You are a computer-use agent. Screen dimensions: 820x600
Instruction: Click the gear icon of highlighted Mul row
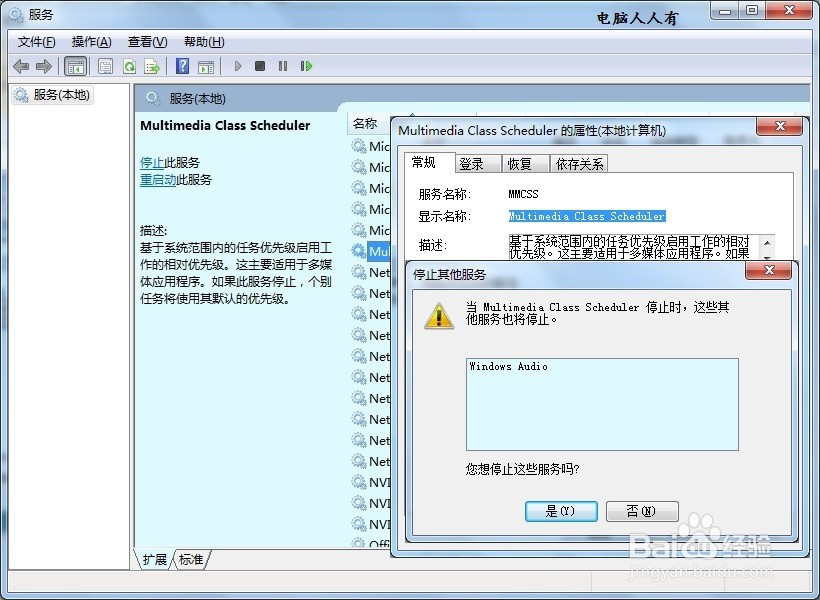[359, 251]
